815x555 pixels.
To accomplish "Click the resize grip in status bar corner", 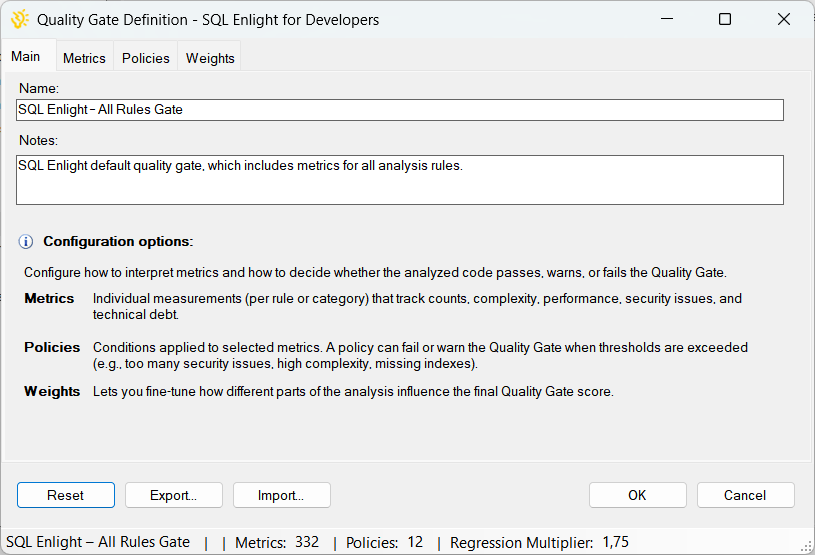I will 806,546.
